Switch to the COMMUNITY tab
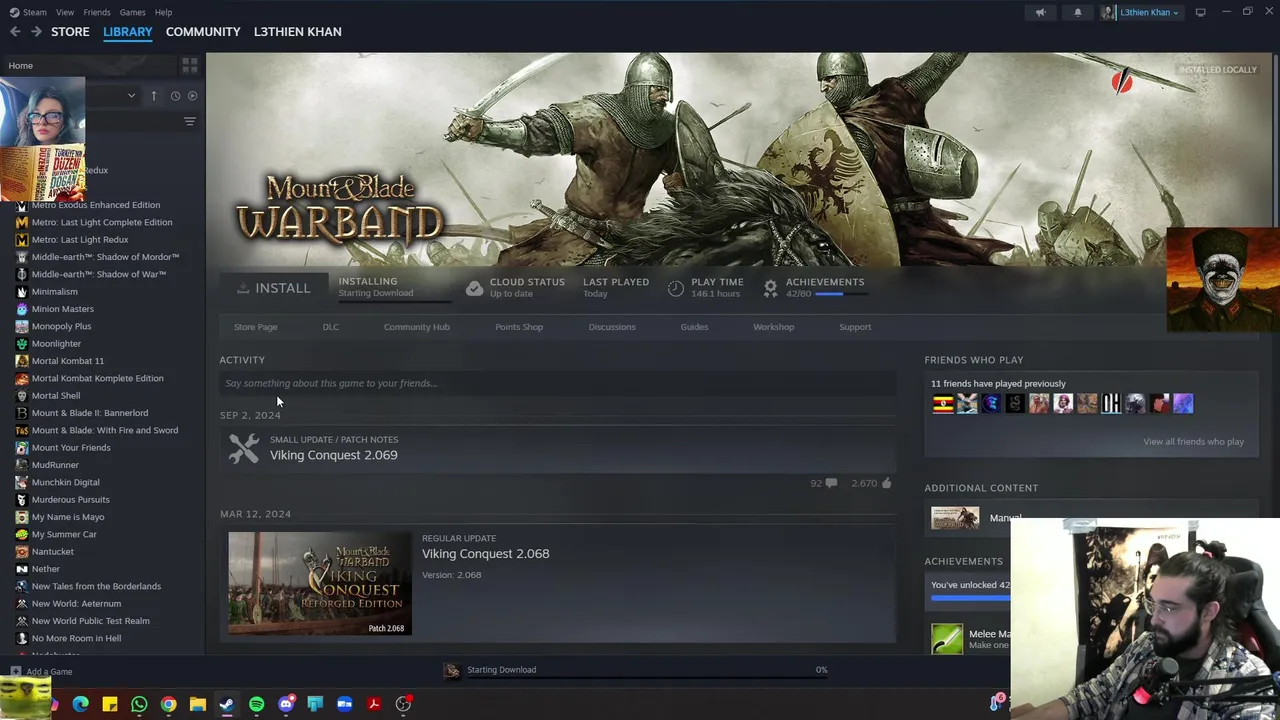Screen dimensions: 1280x720 (x=203, y=32)
